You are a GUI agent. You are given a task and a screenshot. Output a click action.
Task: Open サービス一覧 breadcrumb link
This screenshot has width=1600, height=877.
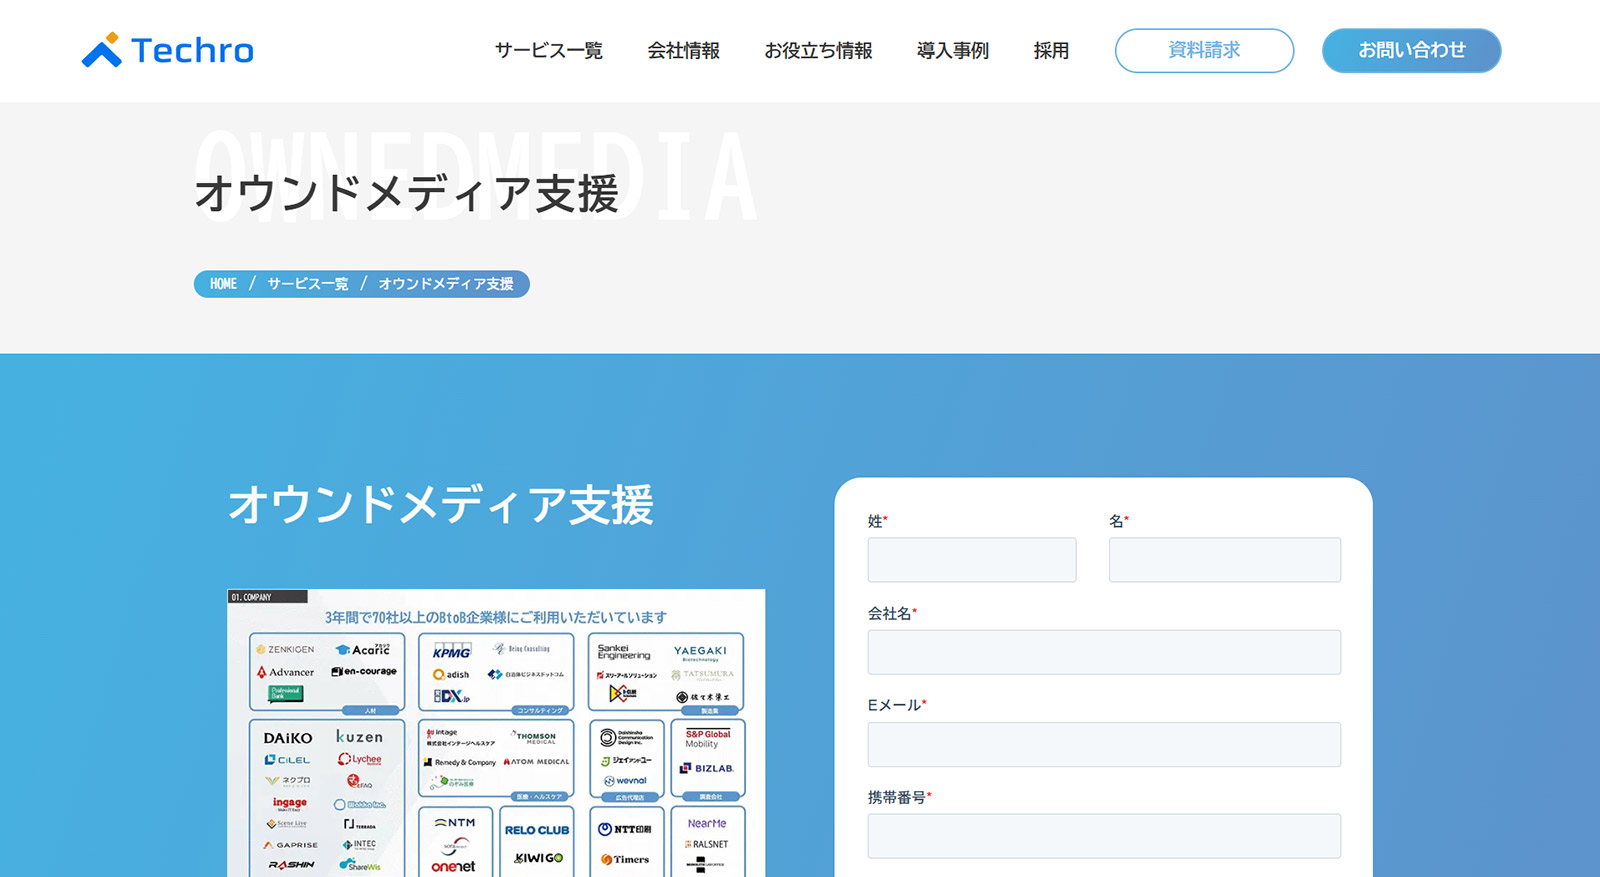tap(307, 284)
